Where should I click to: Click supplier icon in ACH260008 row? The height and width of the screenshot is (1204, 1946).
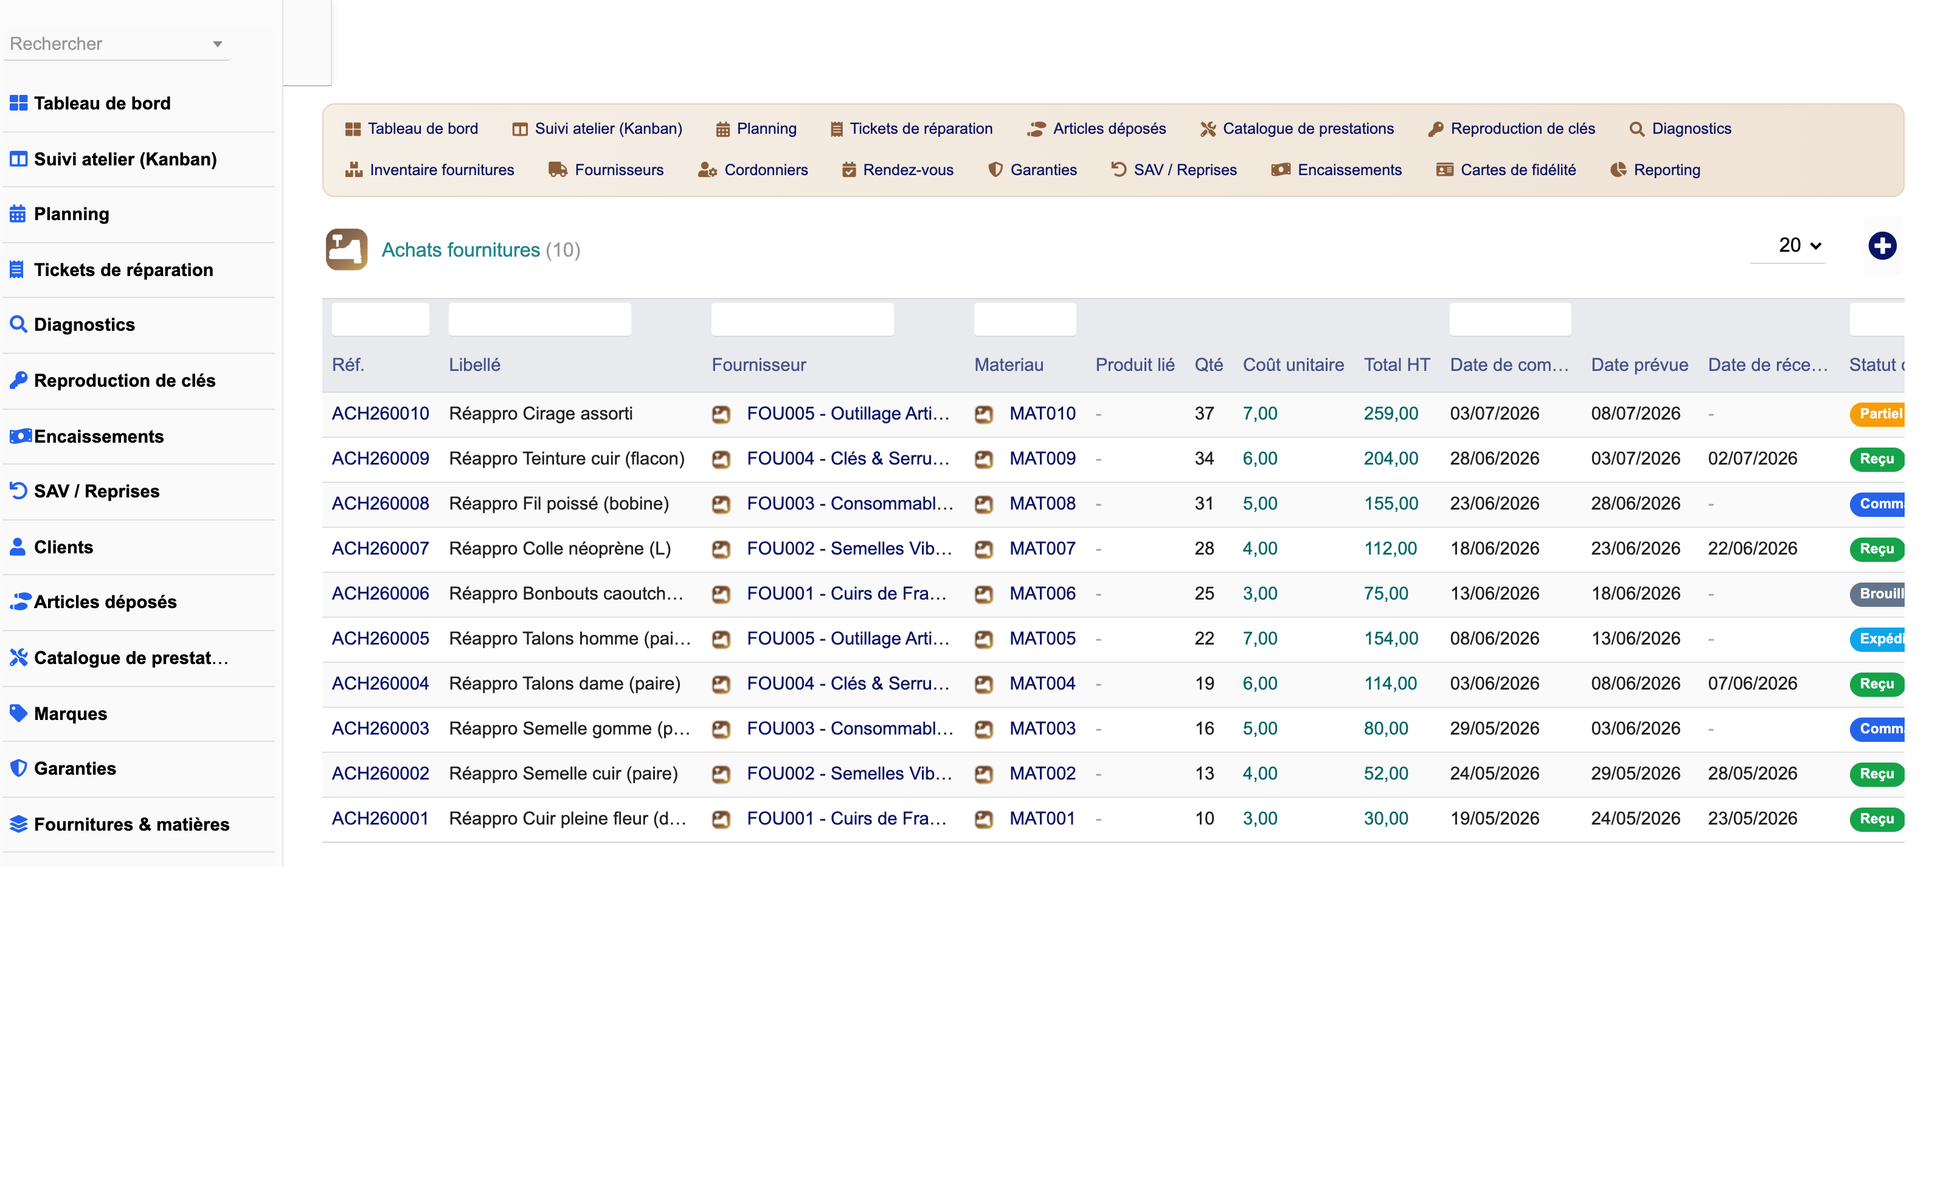pyautogui.click(x=721, y=505)
